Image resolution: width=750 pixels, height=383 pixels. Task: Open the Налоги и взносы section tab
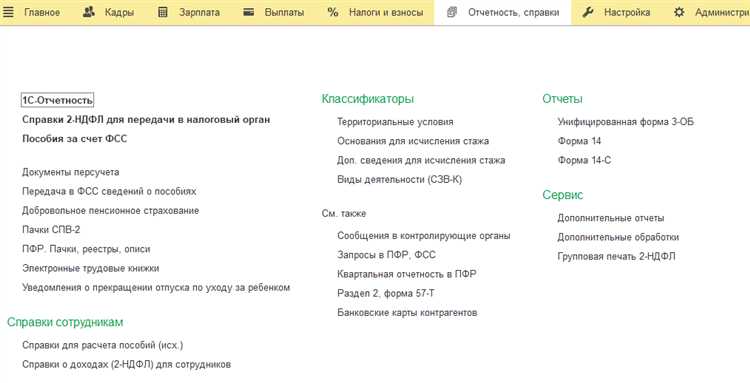(386, 12)
